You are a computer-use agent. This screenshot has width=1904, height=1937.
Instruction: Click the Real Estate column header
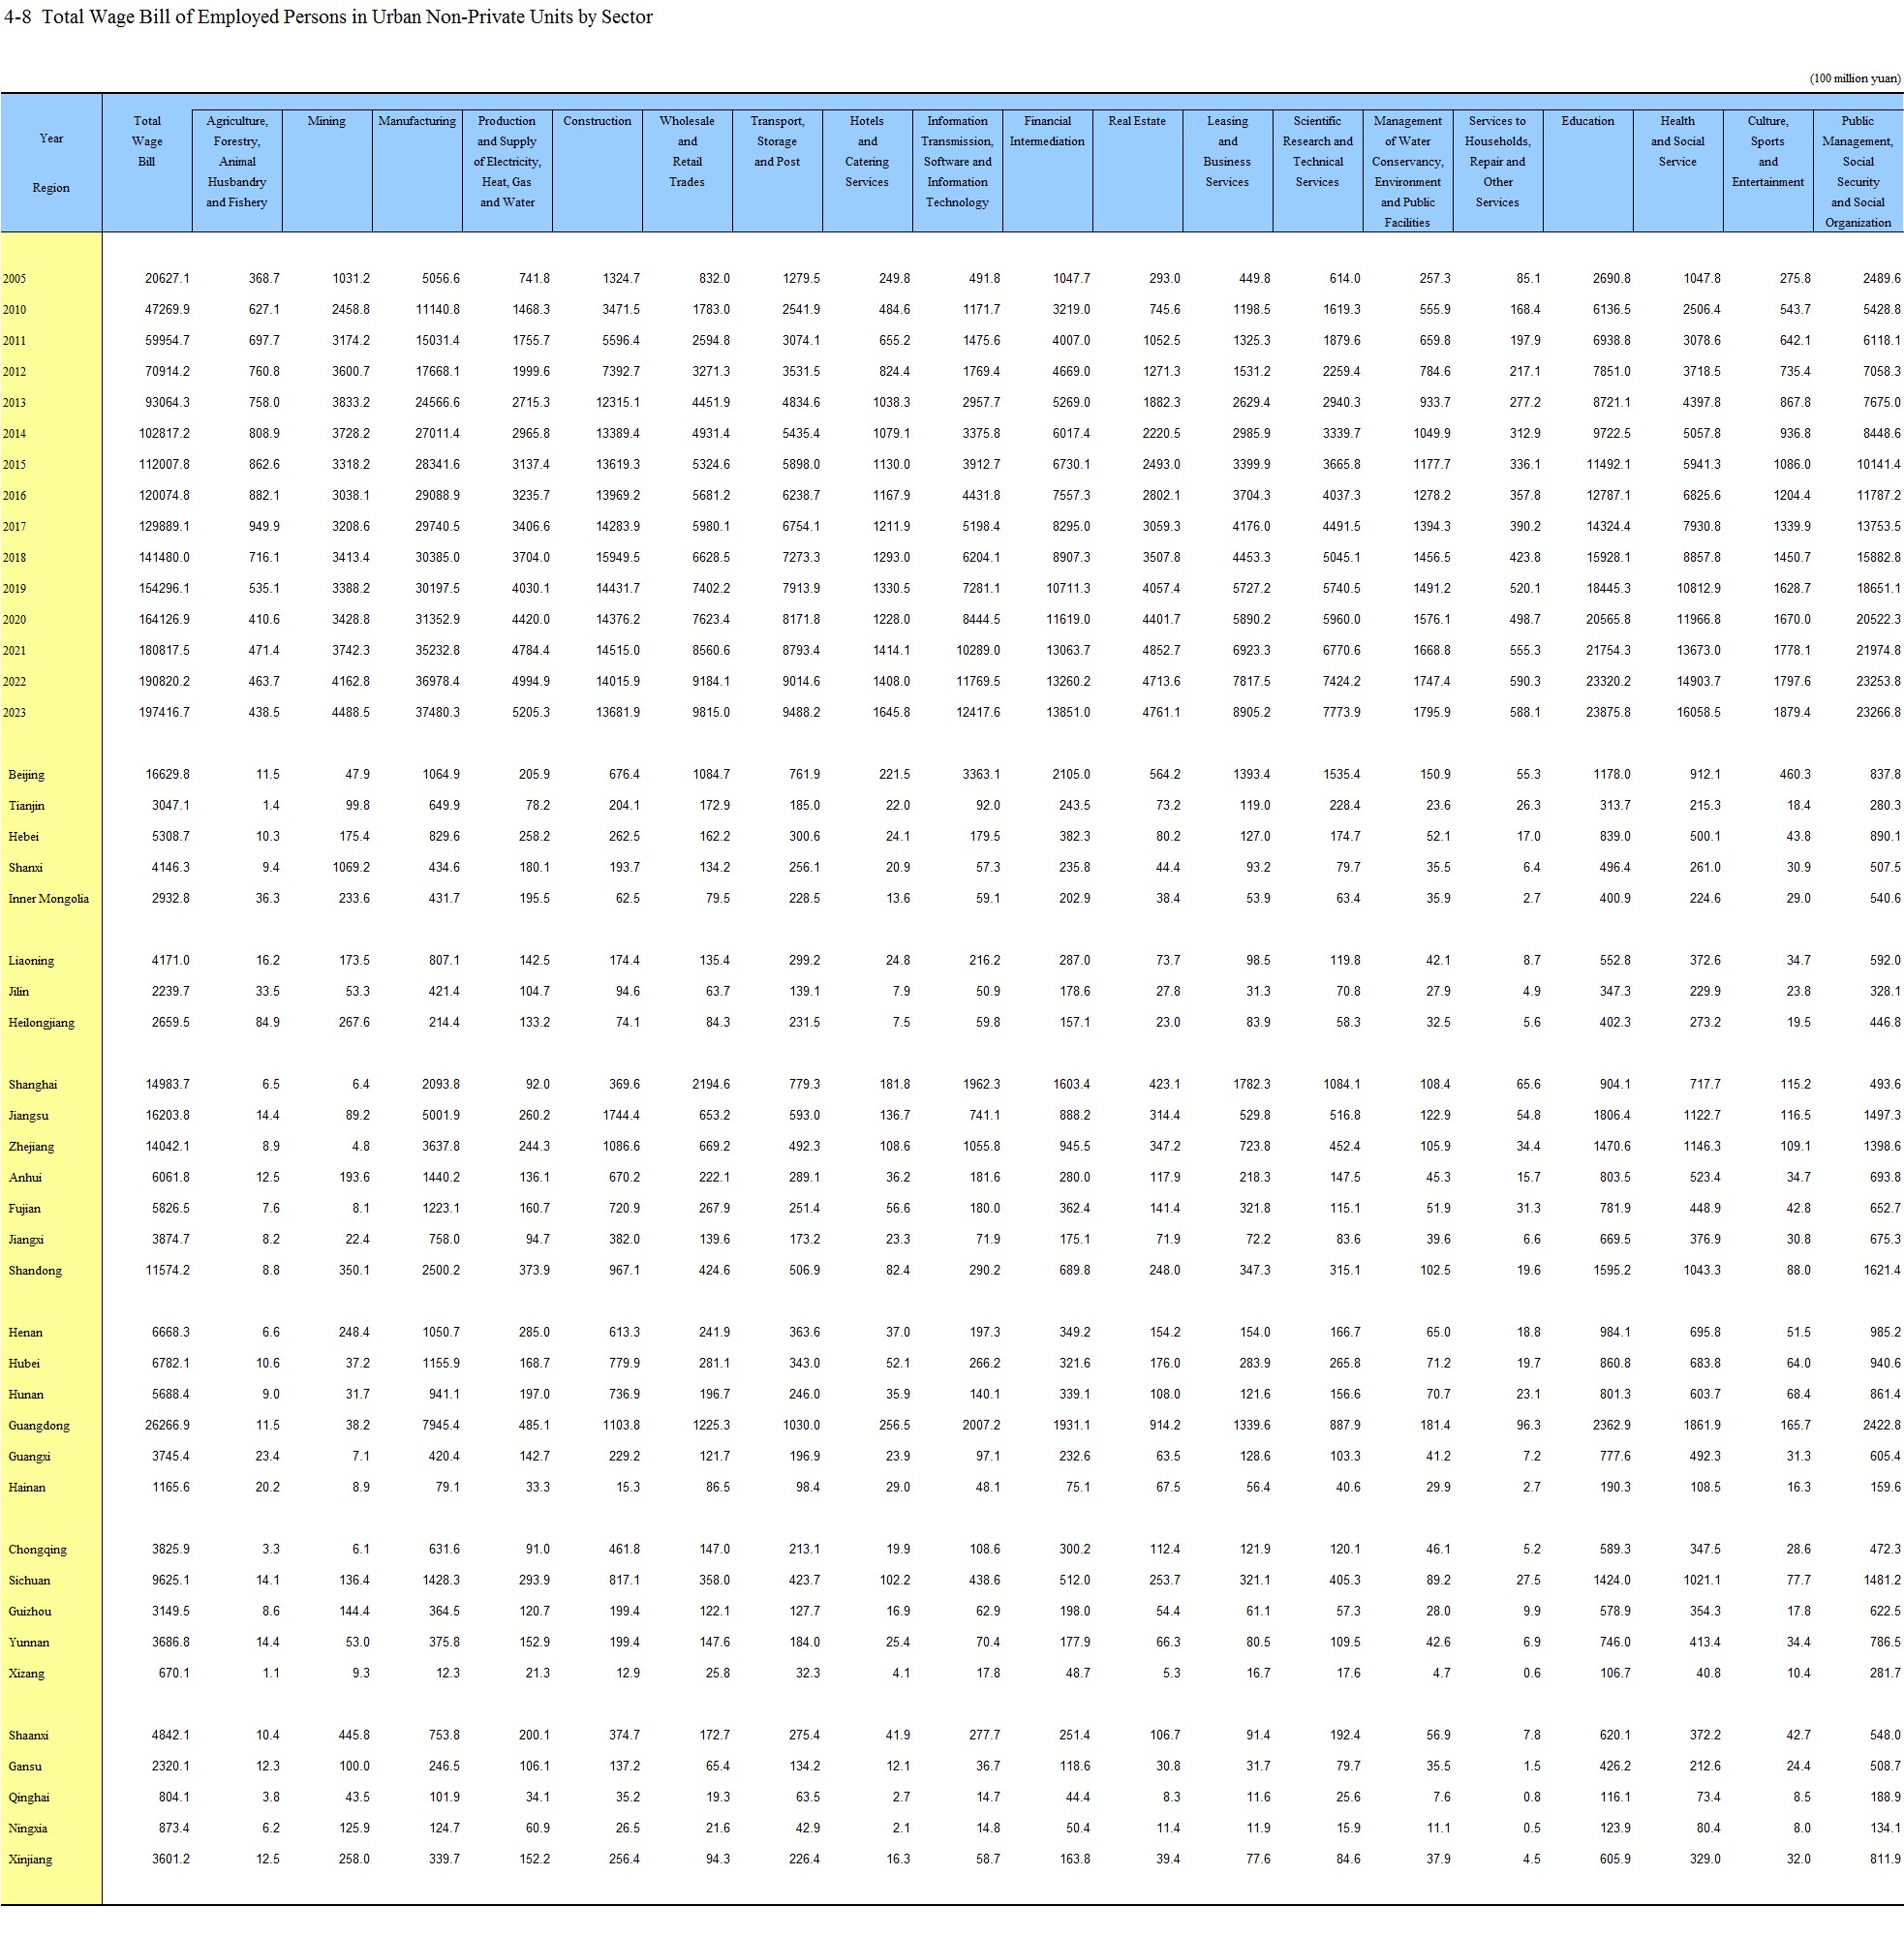point(1136,121)
